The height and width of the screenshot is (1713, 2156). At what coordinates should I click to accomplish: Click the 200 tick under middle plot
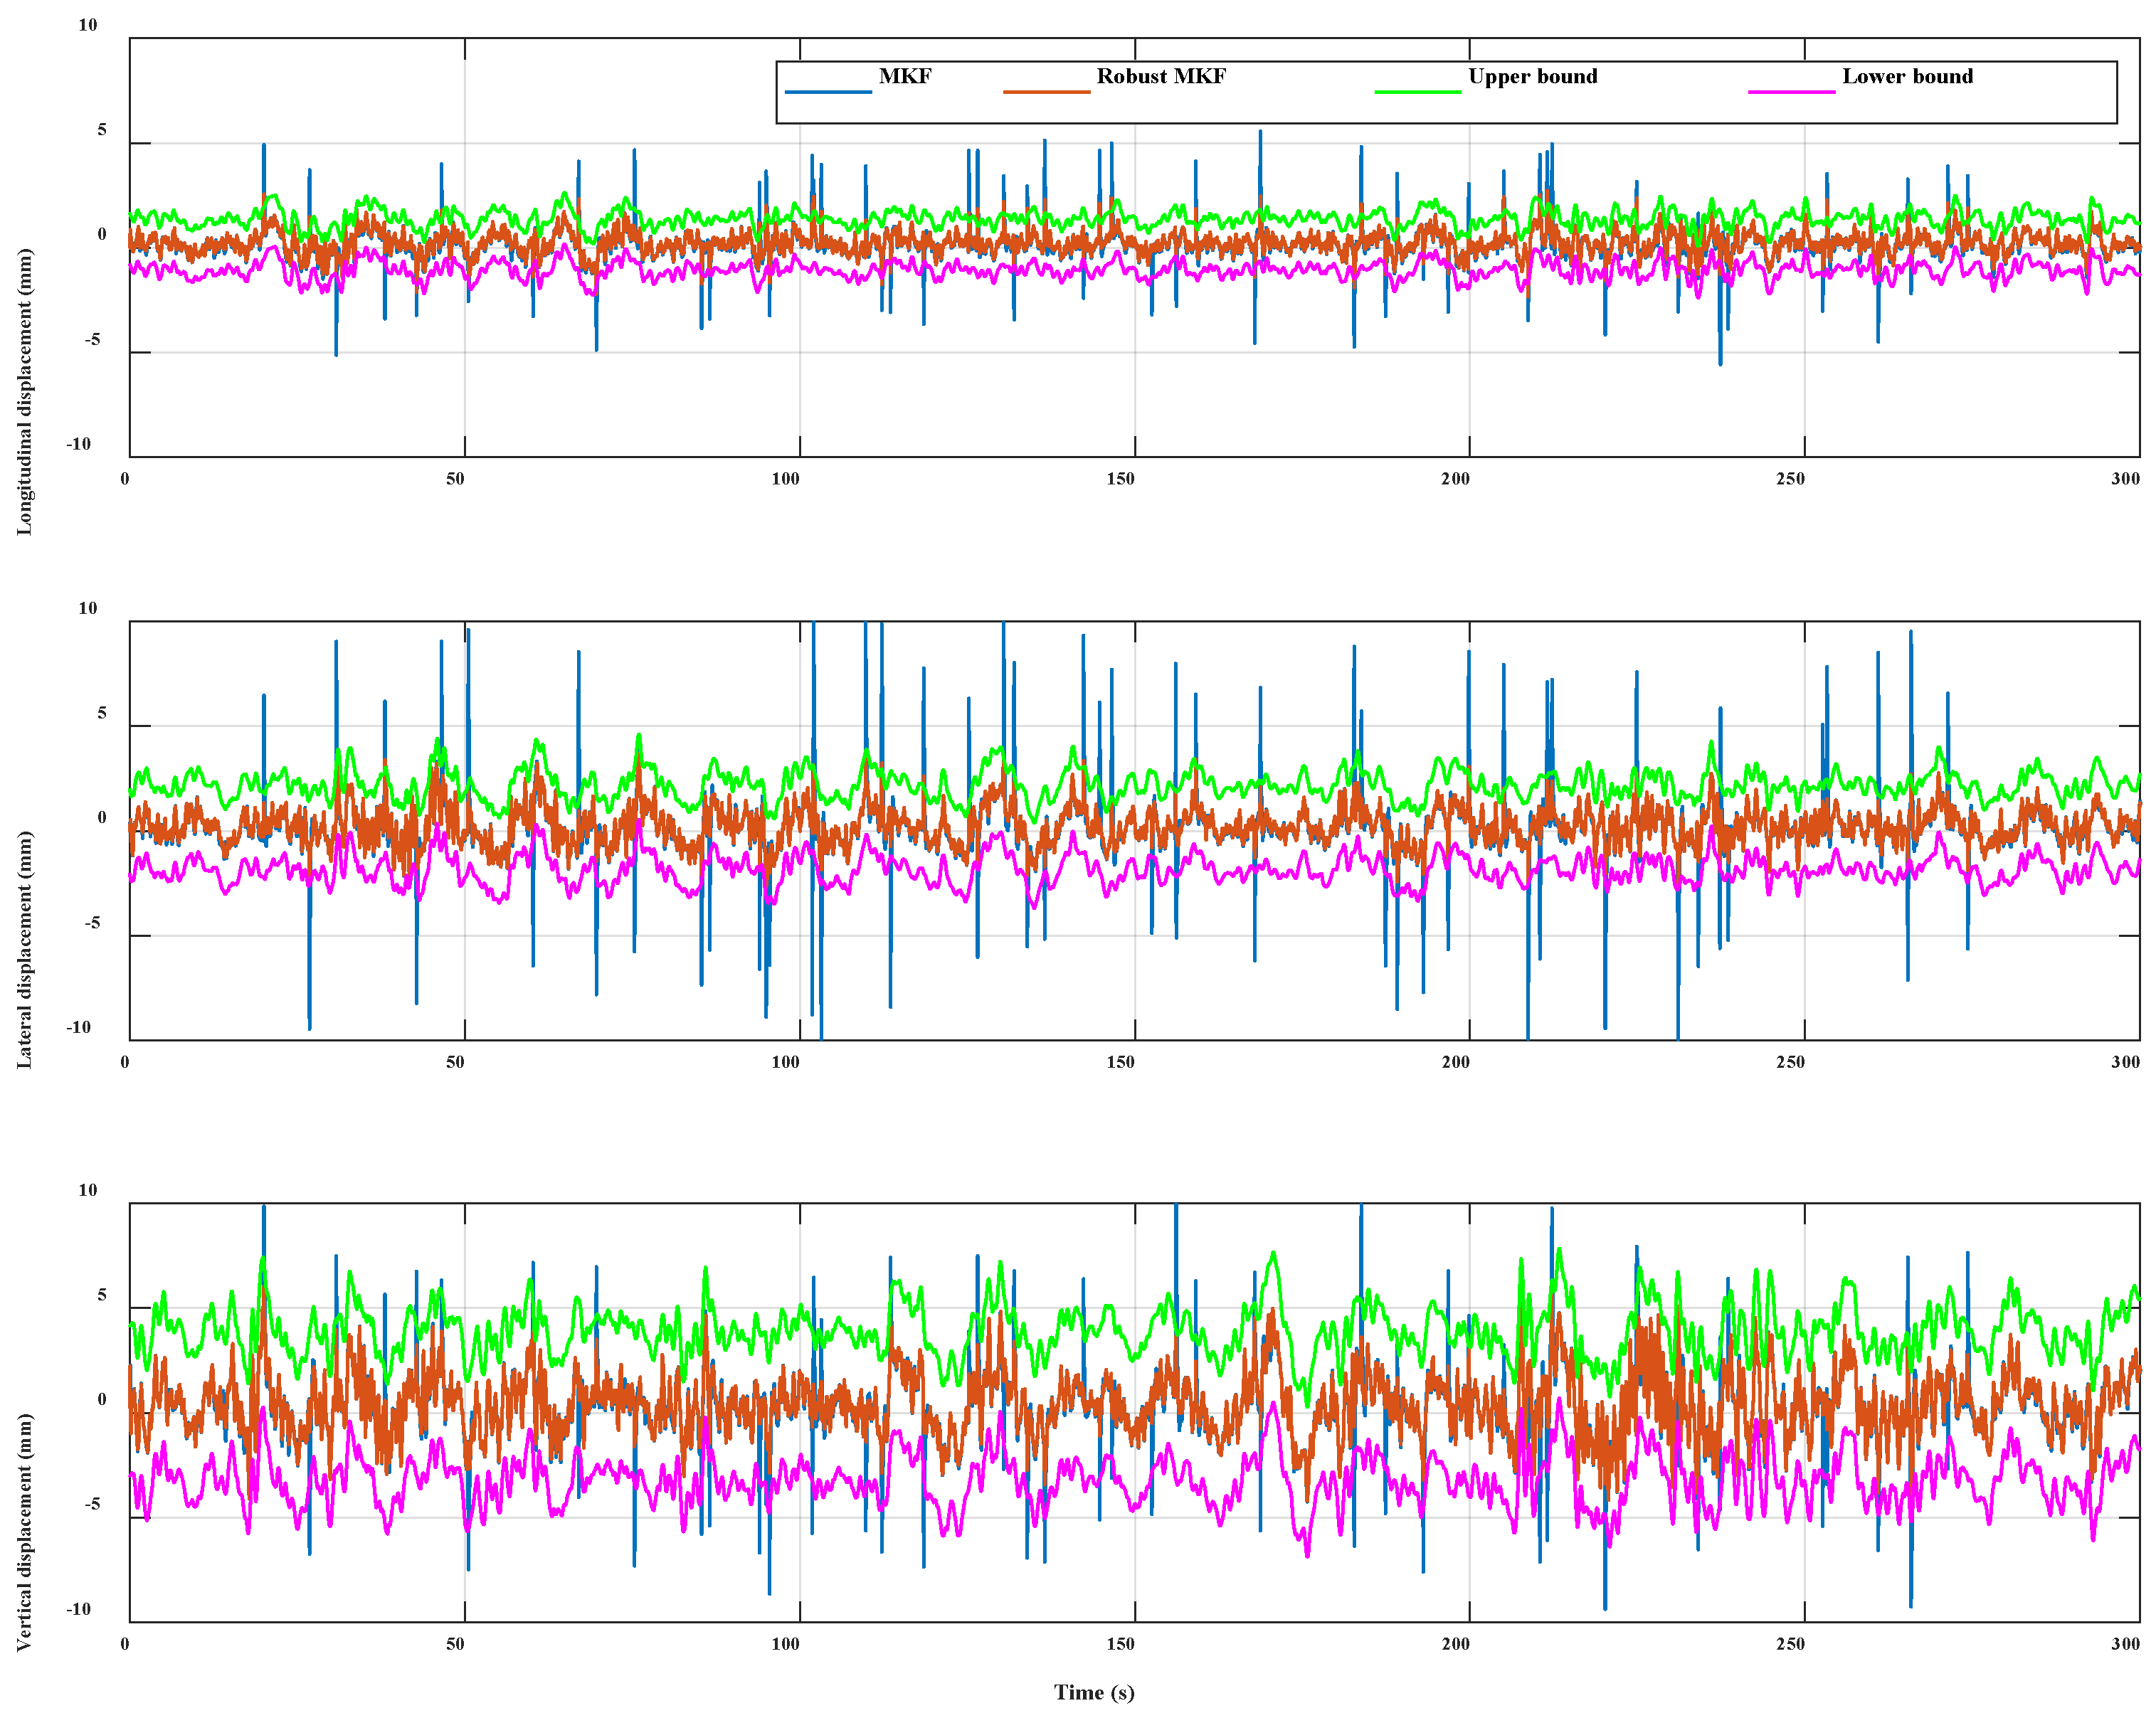click(1455, 1062)
